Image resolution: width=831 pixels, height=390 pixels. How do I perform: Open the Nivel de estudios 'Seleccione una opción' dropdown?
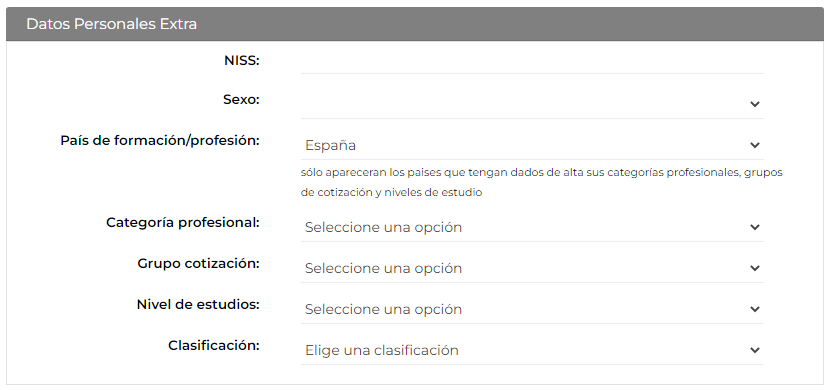532,309
